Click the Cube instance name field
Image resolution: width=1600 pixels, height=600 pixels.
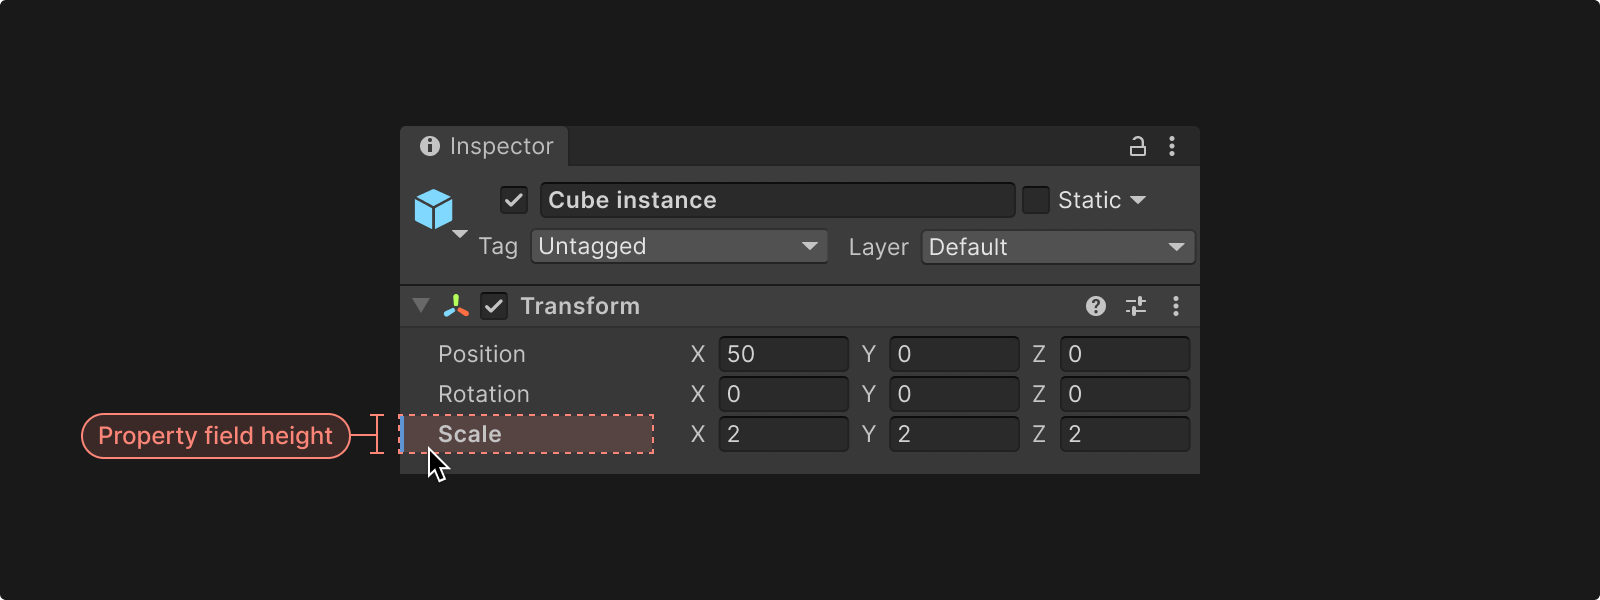[777, 200]
